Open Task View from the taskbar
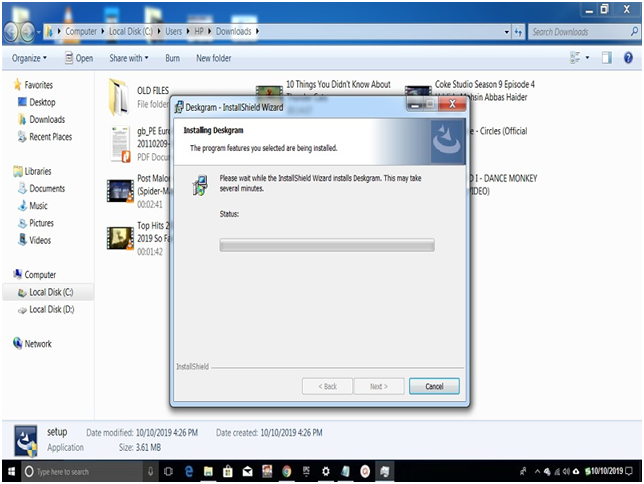 (168, 472)
